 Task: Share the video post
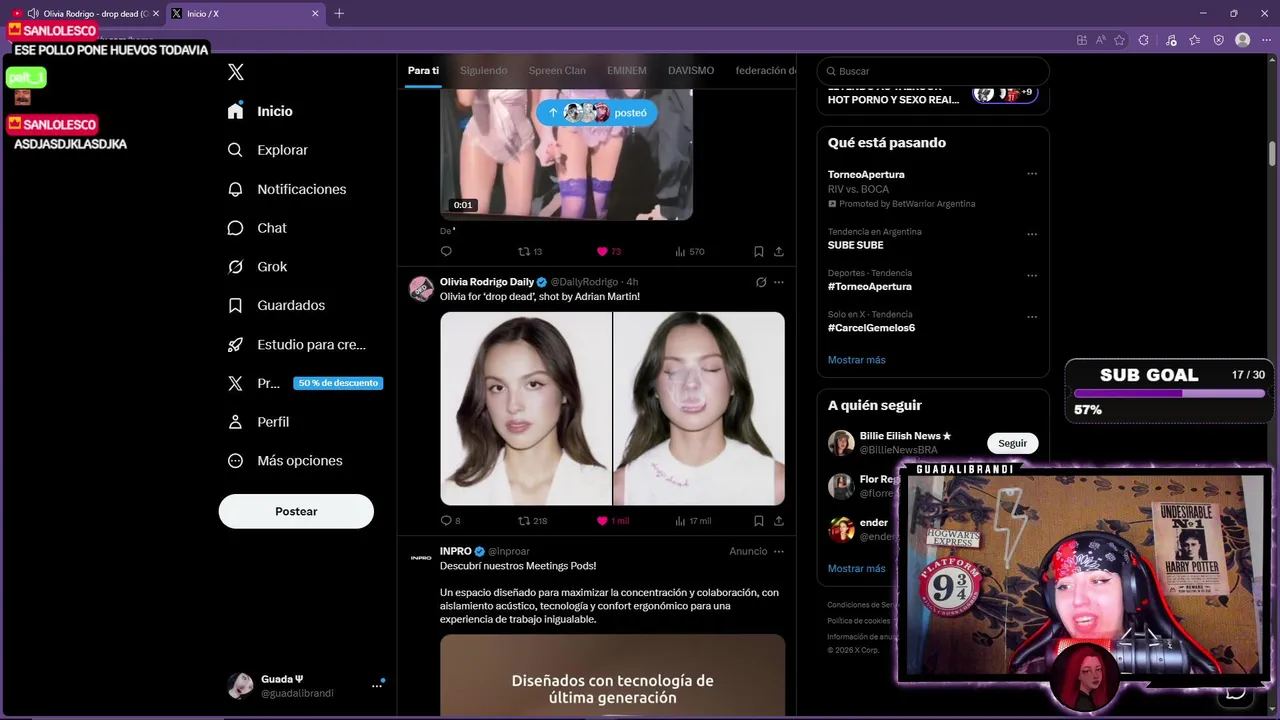779,252
